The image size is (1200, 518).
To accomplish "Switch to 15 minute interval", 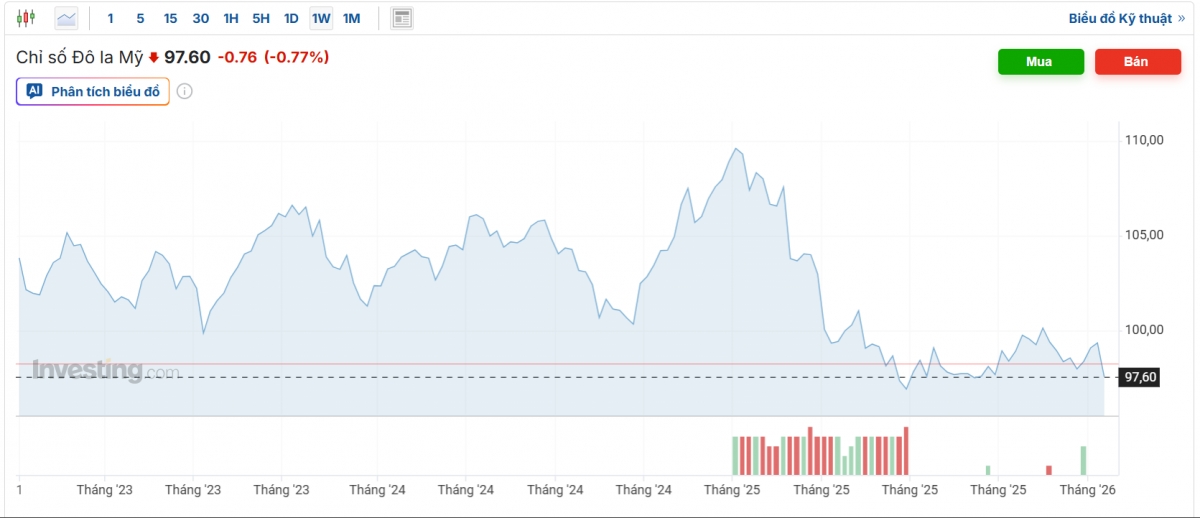I will pyautogui.click(x=170, y=18).
